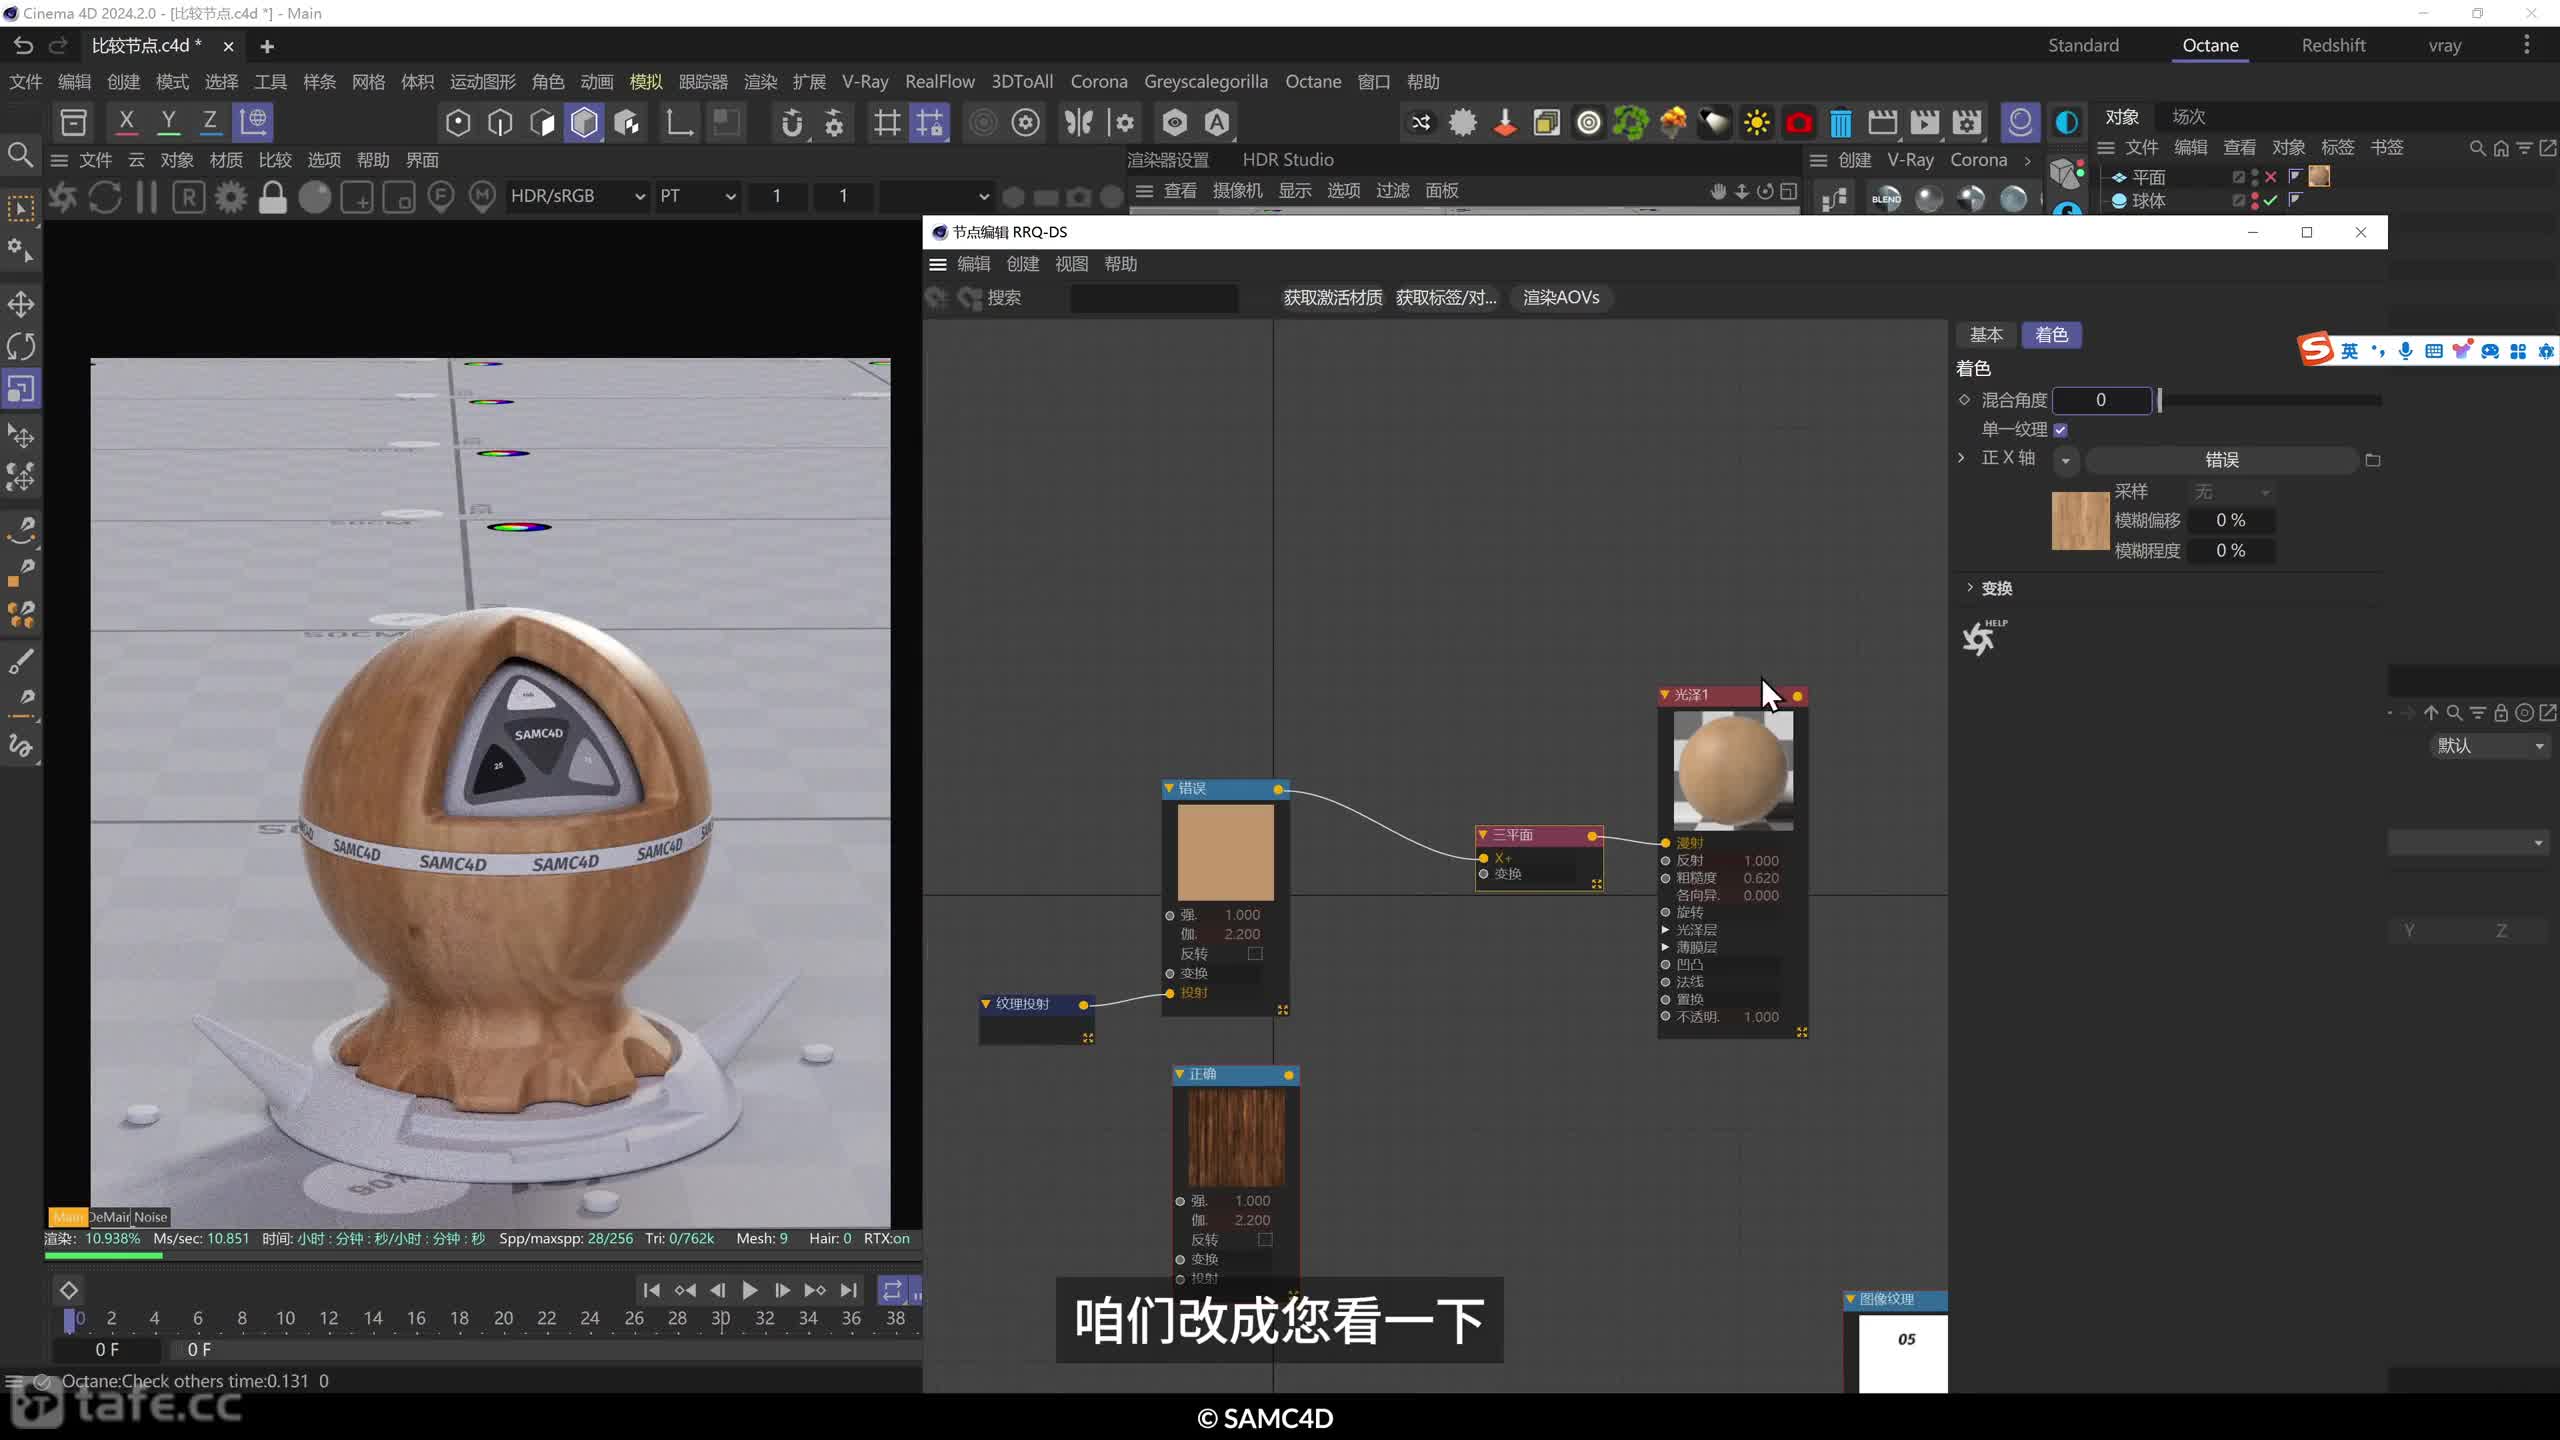Click 获取激活材质 button
This screenshot has height=1440, width=2560.
[x=1333, y=298]
